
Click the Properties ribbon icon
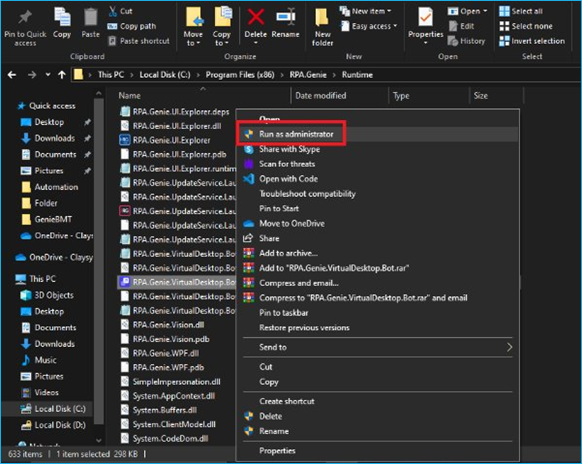tap(425, 17)
